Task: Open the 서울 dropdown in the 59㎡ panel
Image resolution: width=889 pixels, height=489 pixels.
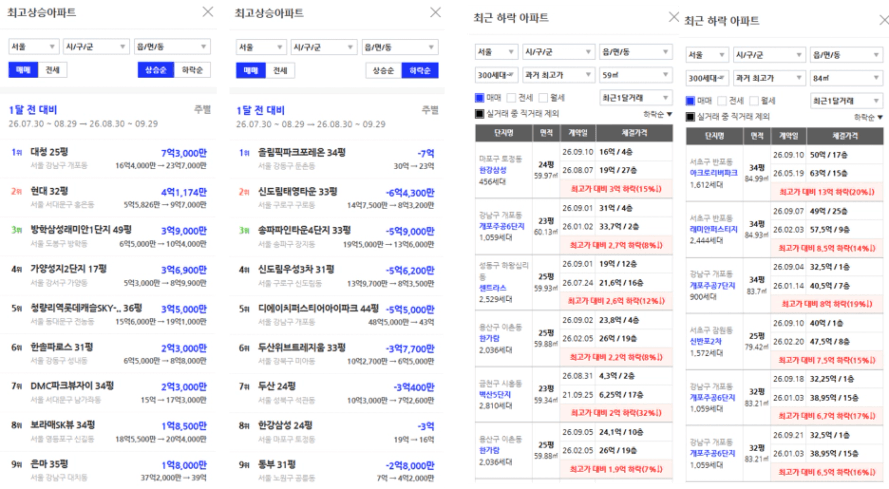Action: 496,52
